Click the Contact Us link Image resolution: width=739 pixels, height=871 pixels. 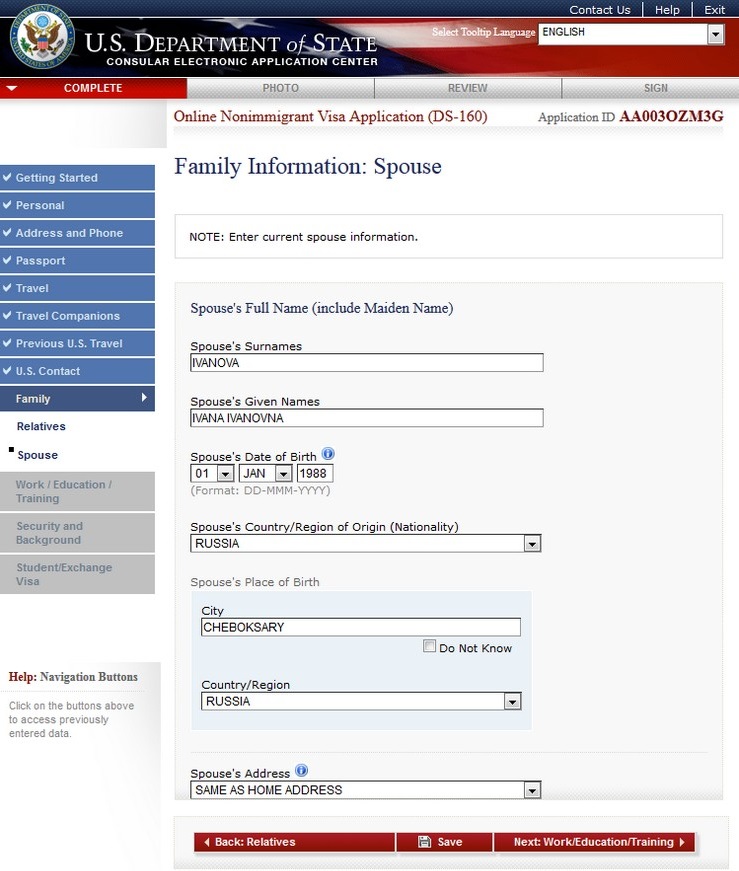pyautogui.click(x=600, y=9)
